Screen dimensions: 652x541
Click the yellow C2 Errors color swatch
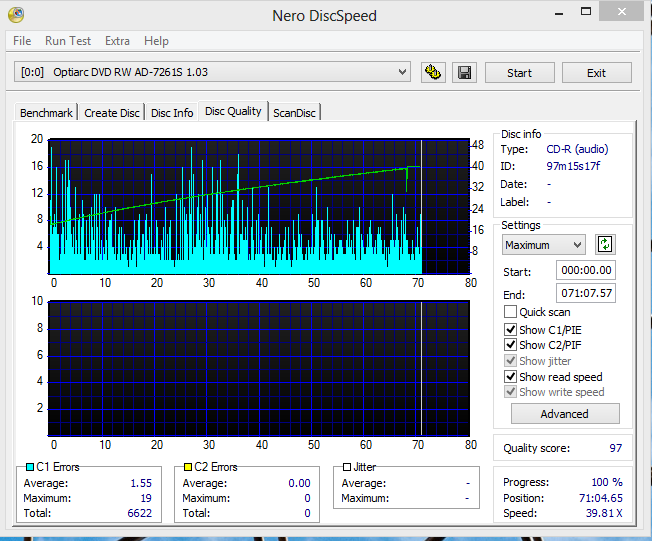(188, 467)
